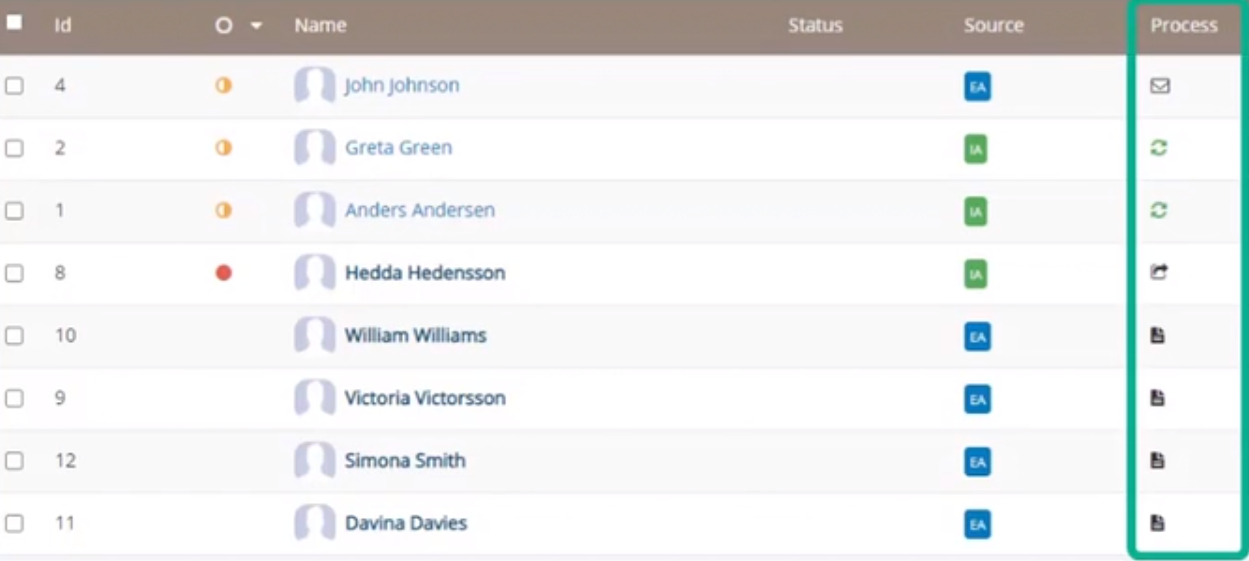Click the Process column header
This screenshot has width=1249, height=561.
(1183, 26)
